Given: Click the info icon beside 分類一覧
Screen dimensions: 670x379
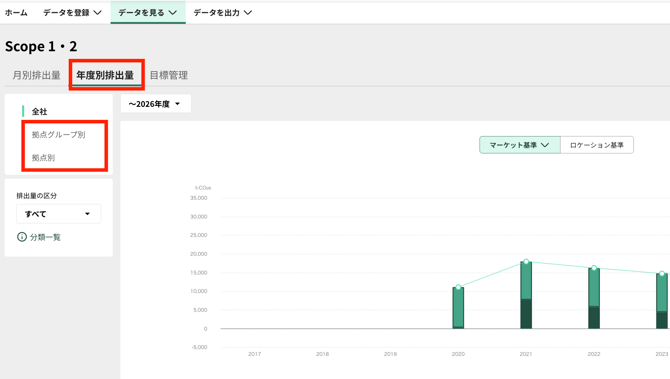Looking at the screenshot, I should 21,237.
